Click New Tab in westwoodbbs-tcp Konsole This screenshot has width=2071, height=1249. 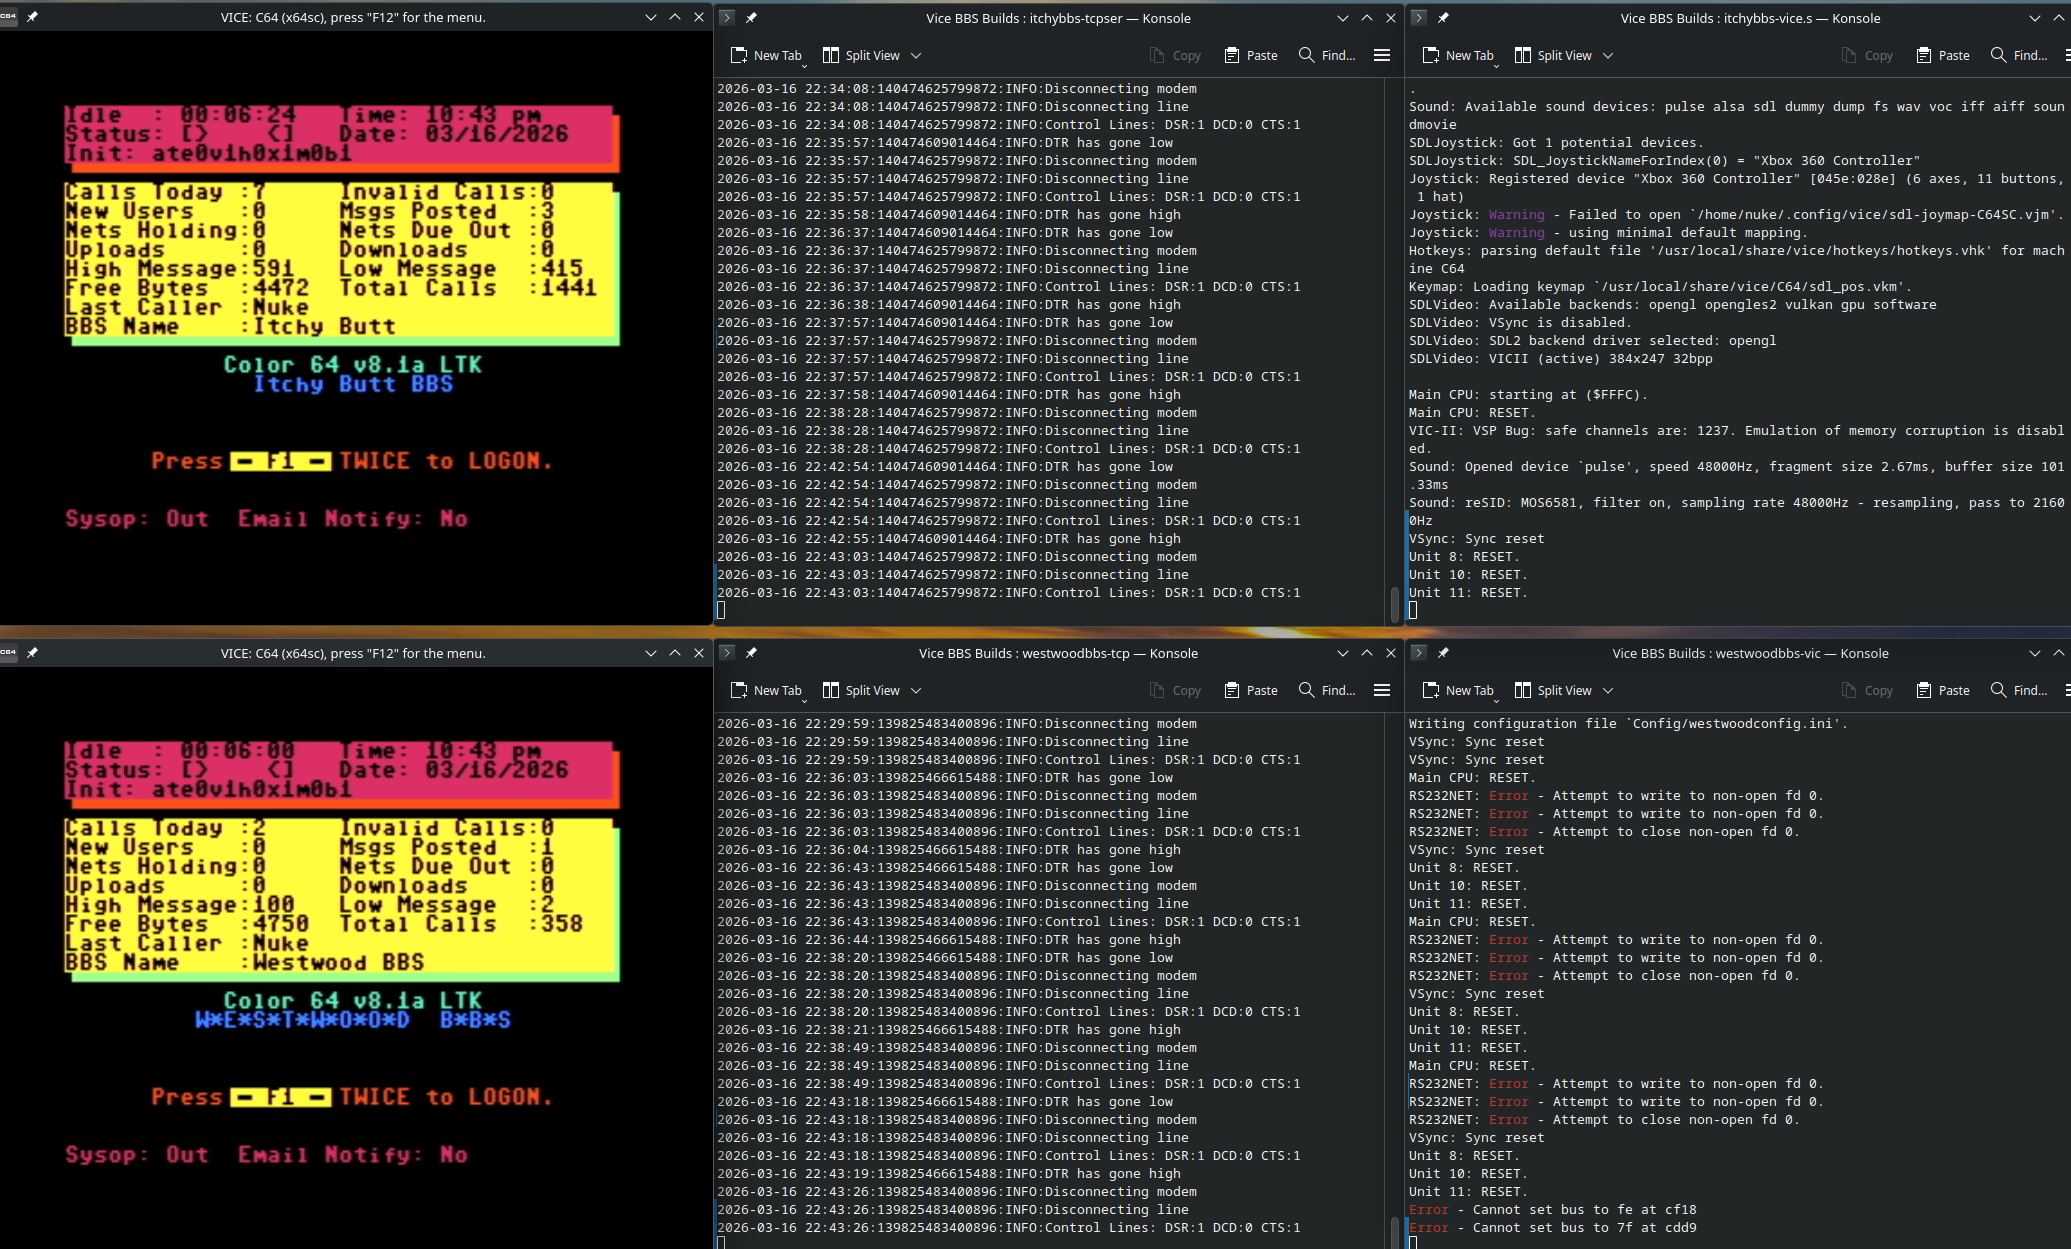point(767,690)
